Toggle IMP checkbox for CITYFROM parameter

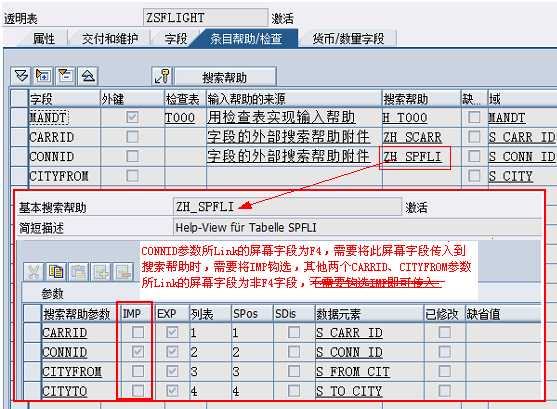[x=138, y=371]
